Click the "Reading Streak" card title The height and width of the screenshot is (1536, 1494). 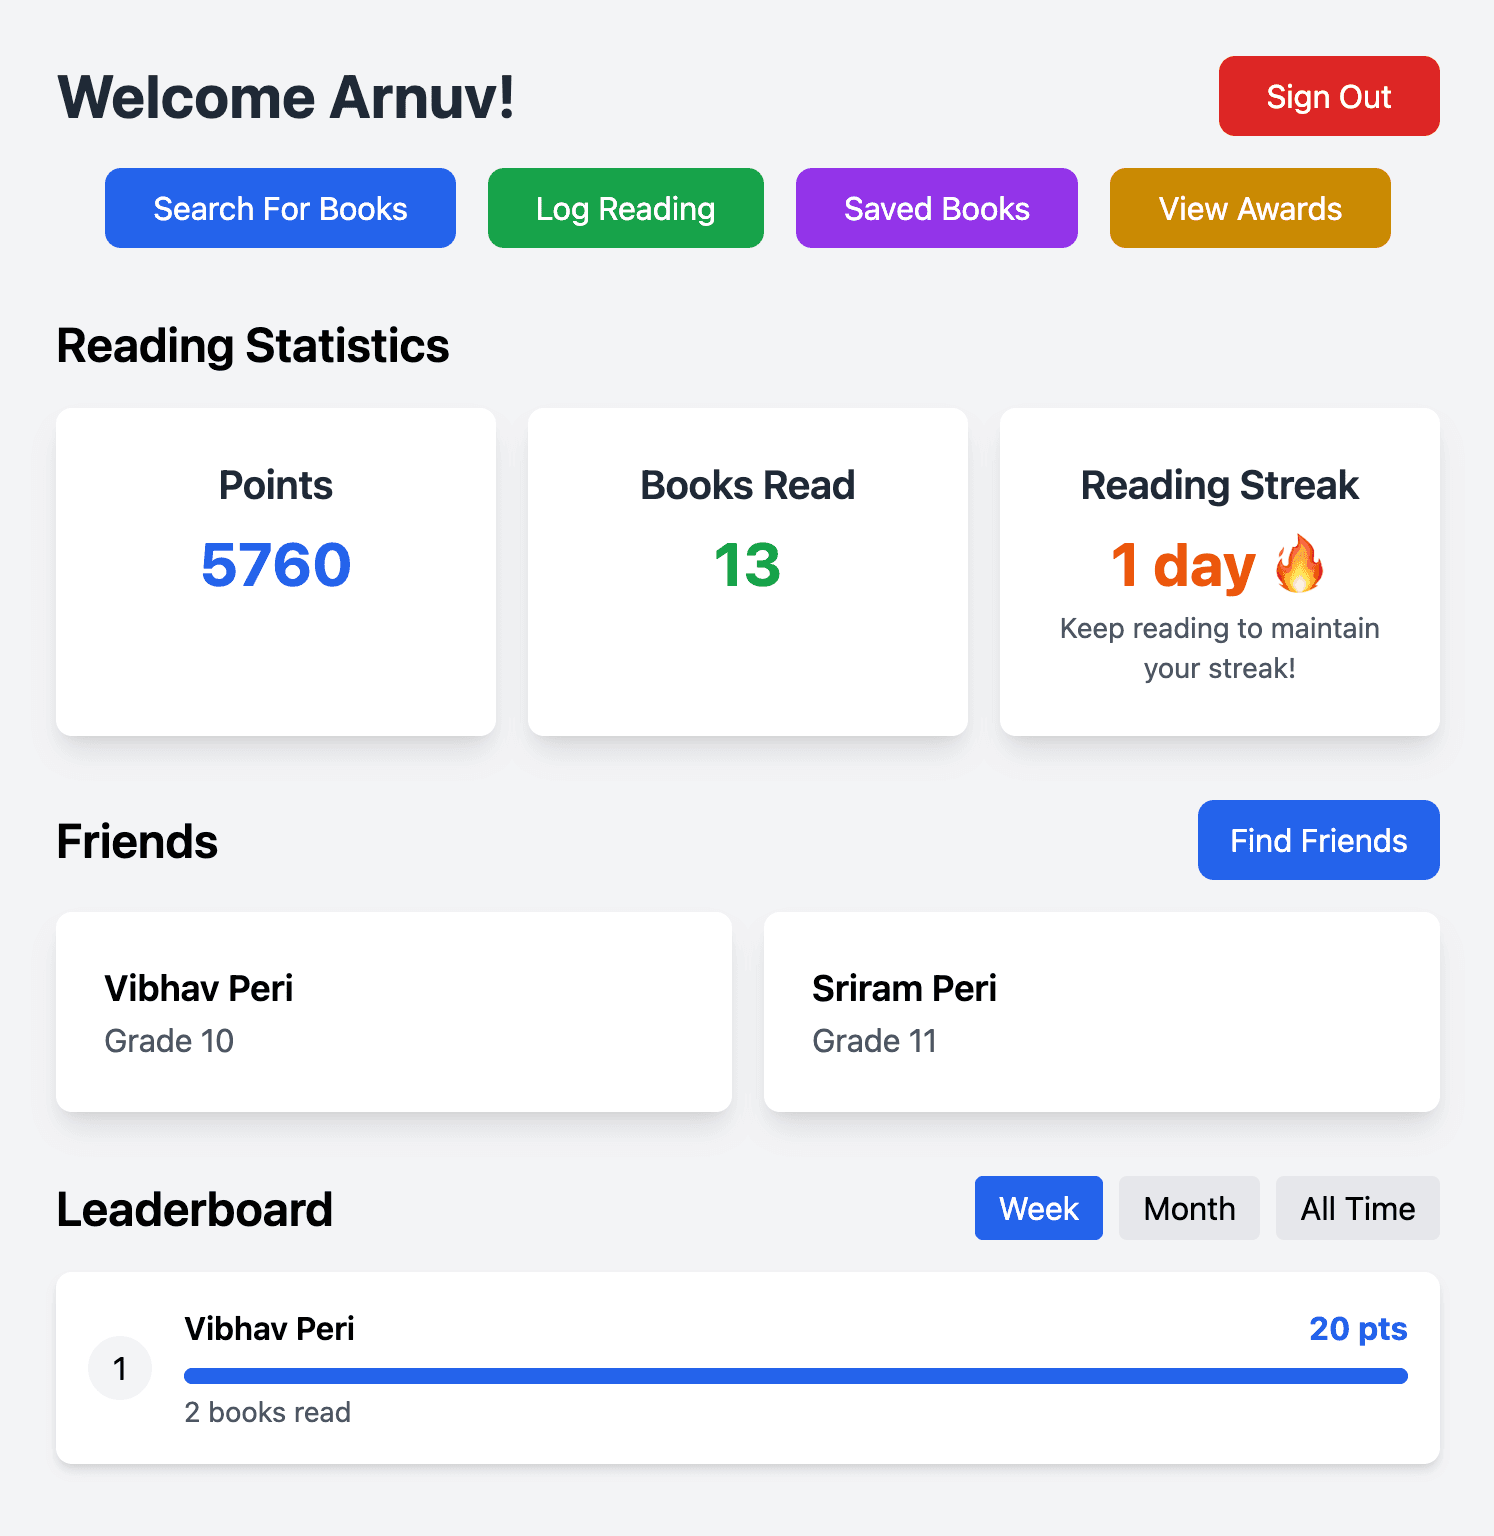click(x=1220, y=485)
